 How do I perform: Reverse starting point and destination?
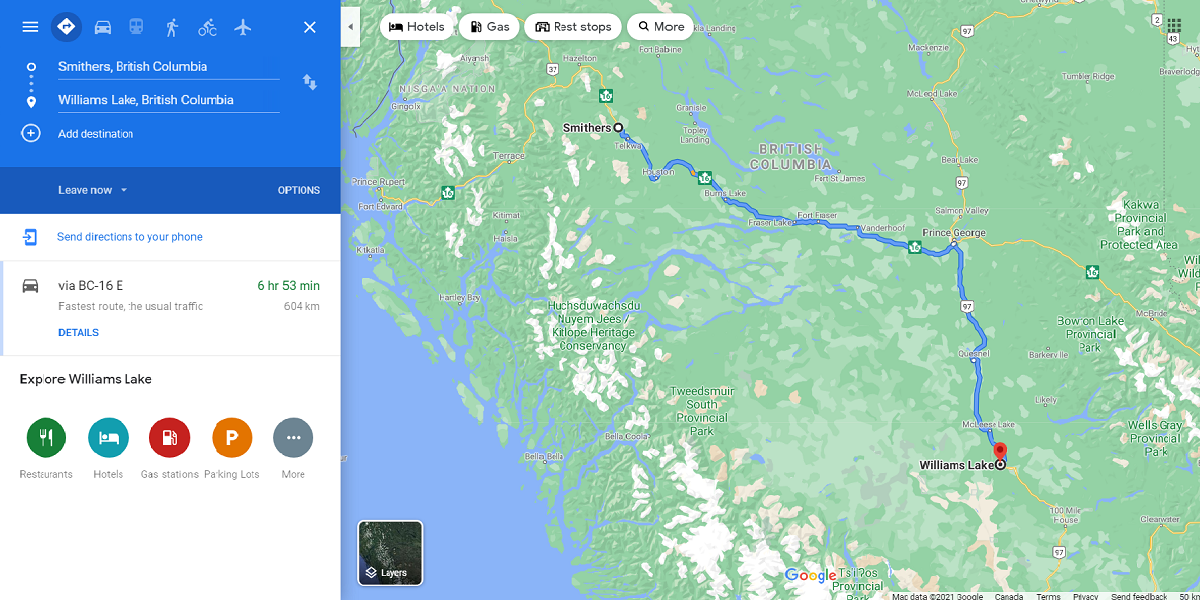tap(310, 82)
